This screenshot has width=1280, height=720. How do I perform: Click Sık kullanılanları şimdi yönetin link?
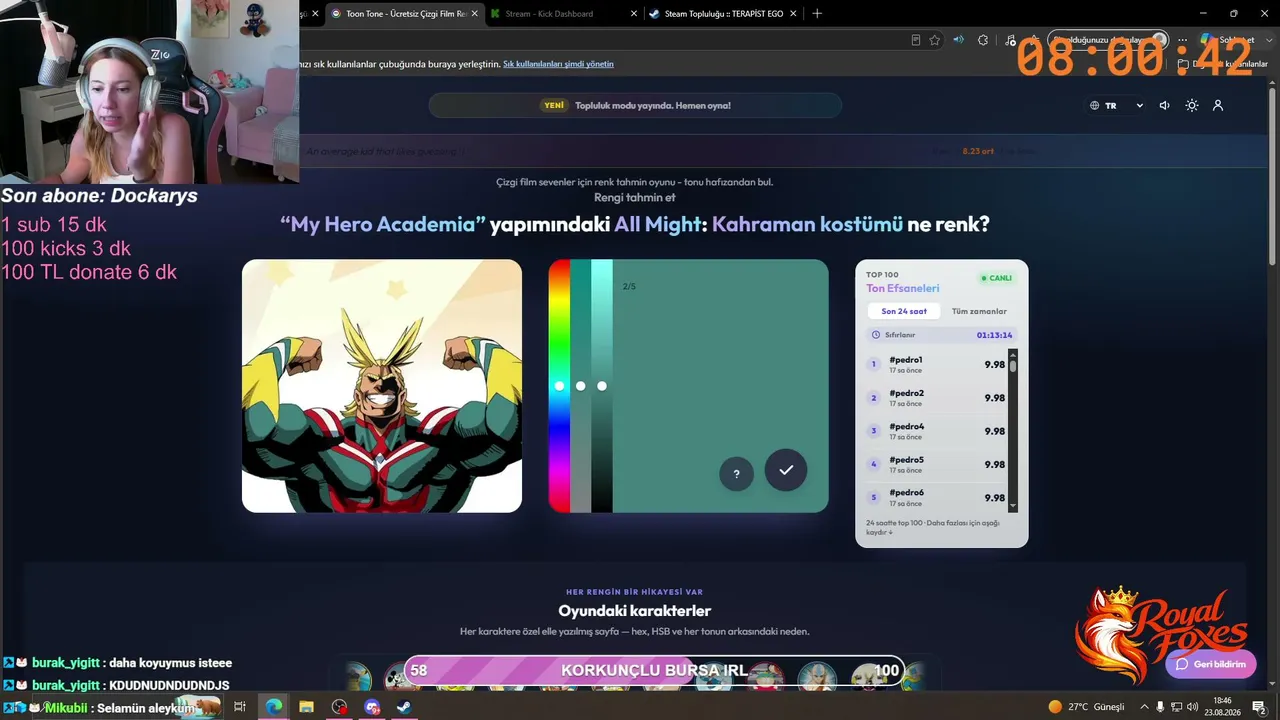558,64
